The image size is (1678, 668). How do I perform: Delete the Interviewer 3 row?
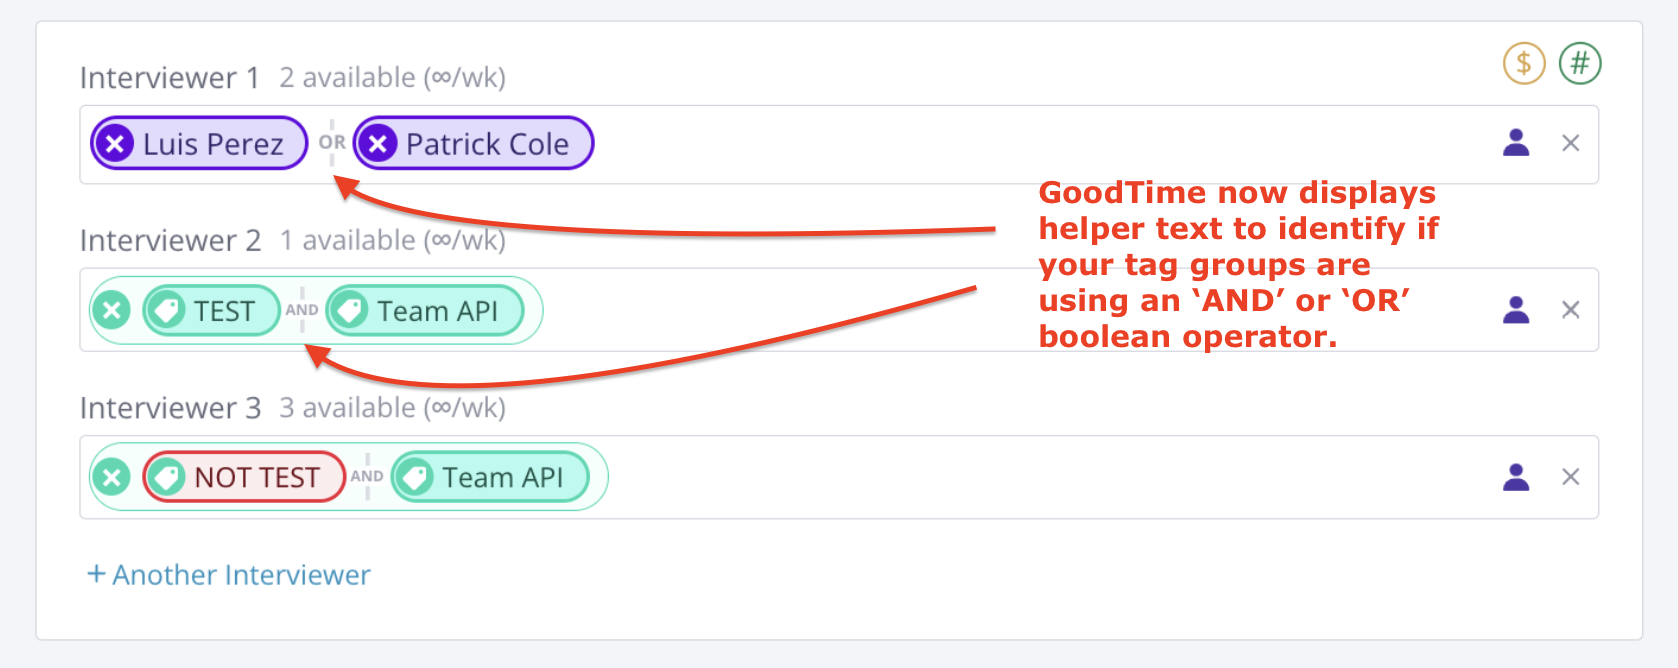(1570, 477)
